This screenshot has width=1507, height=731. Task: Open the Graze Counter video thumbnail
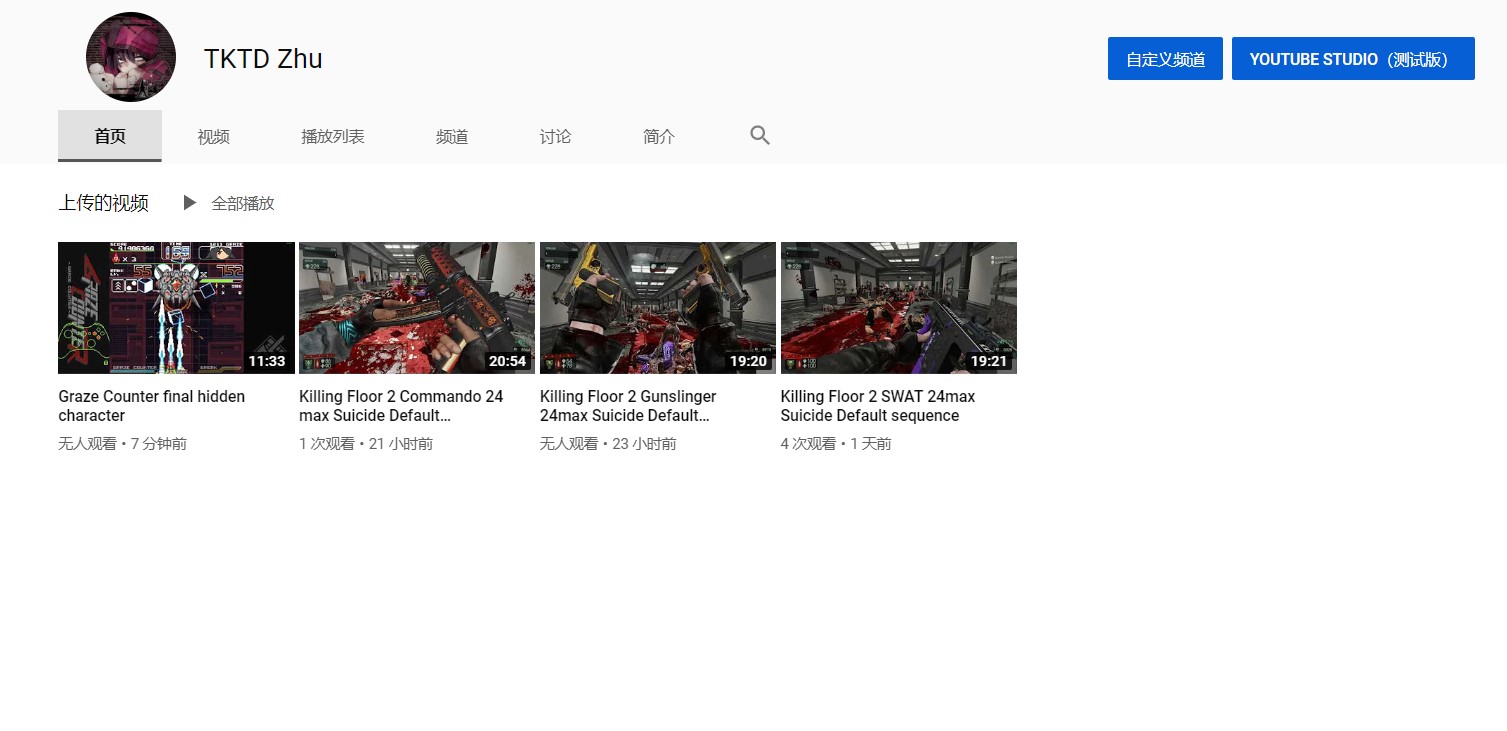coord(176,308)
